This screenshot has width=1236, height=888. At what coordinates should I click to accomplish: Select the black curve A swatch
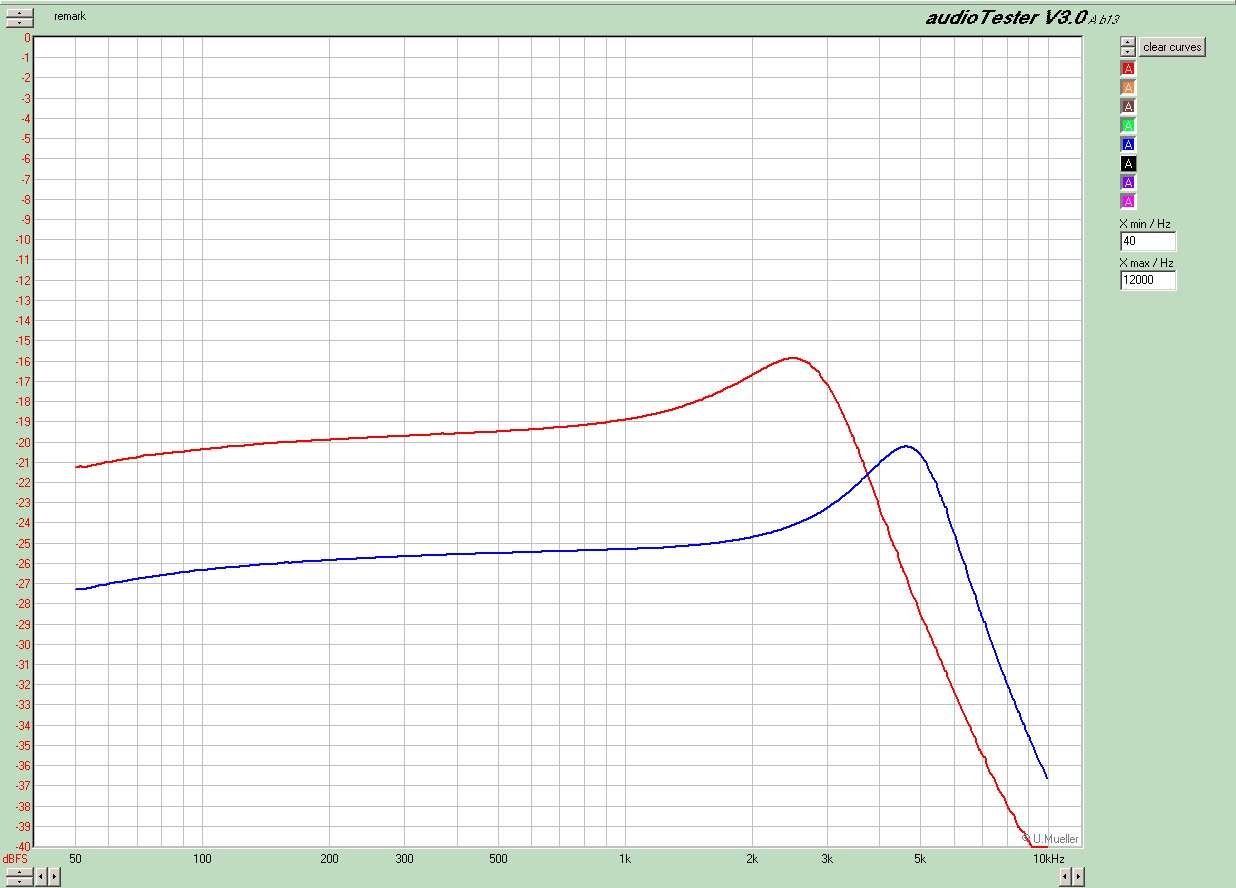pyautogui.click(x=1128, y=163)
